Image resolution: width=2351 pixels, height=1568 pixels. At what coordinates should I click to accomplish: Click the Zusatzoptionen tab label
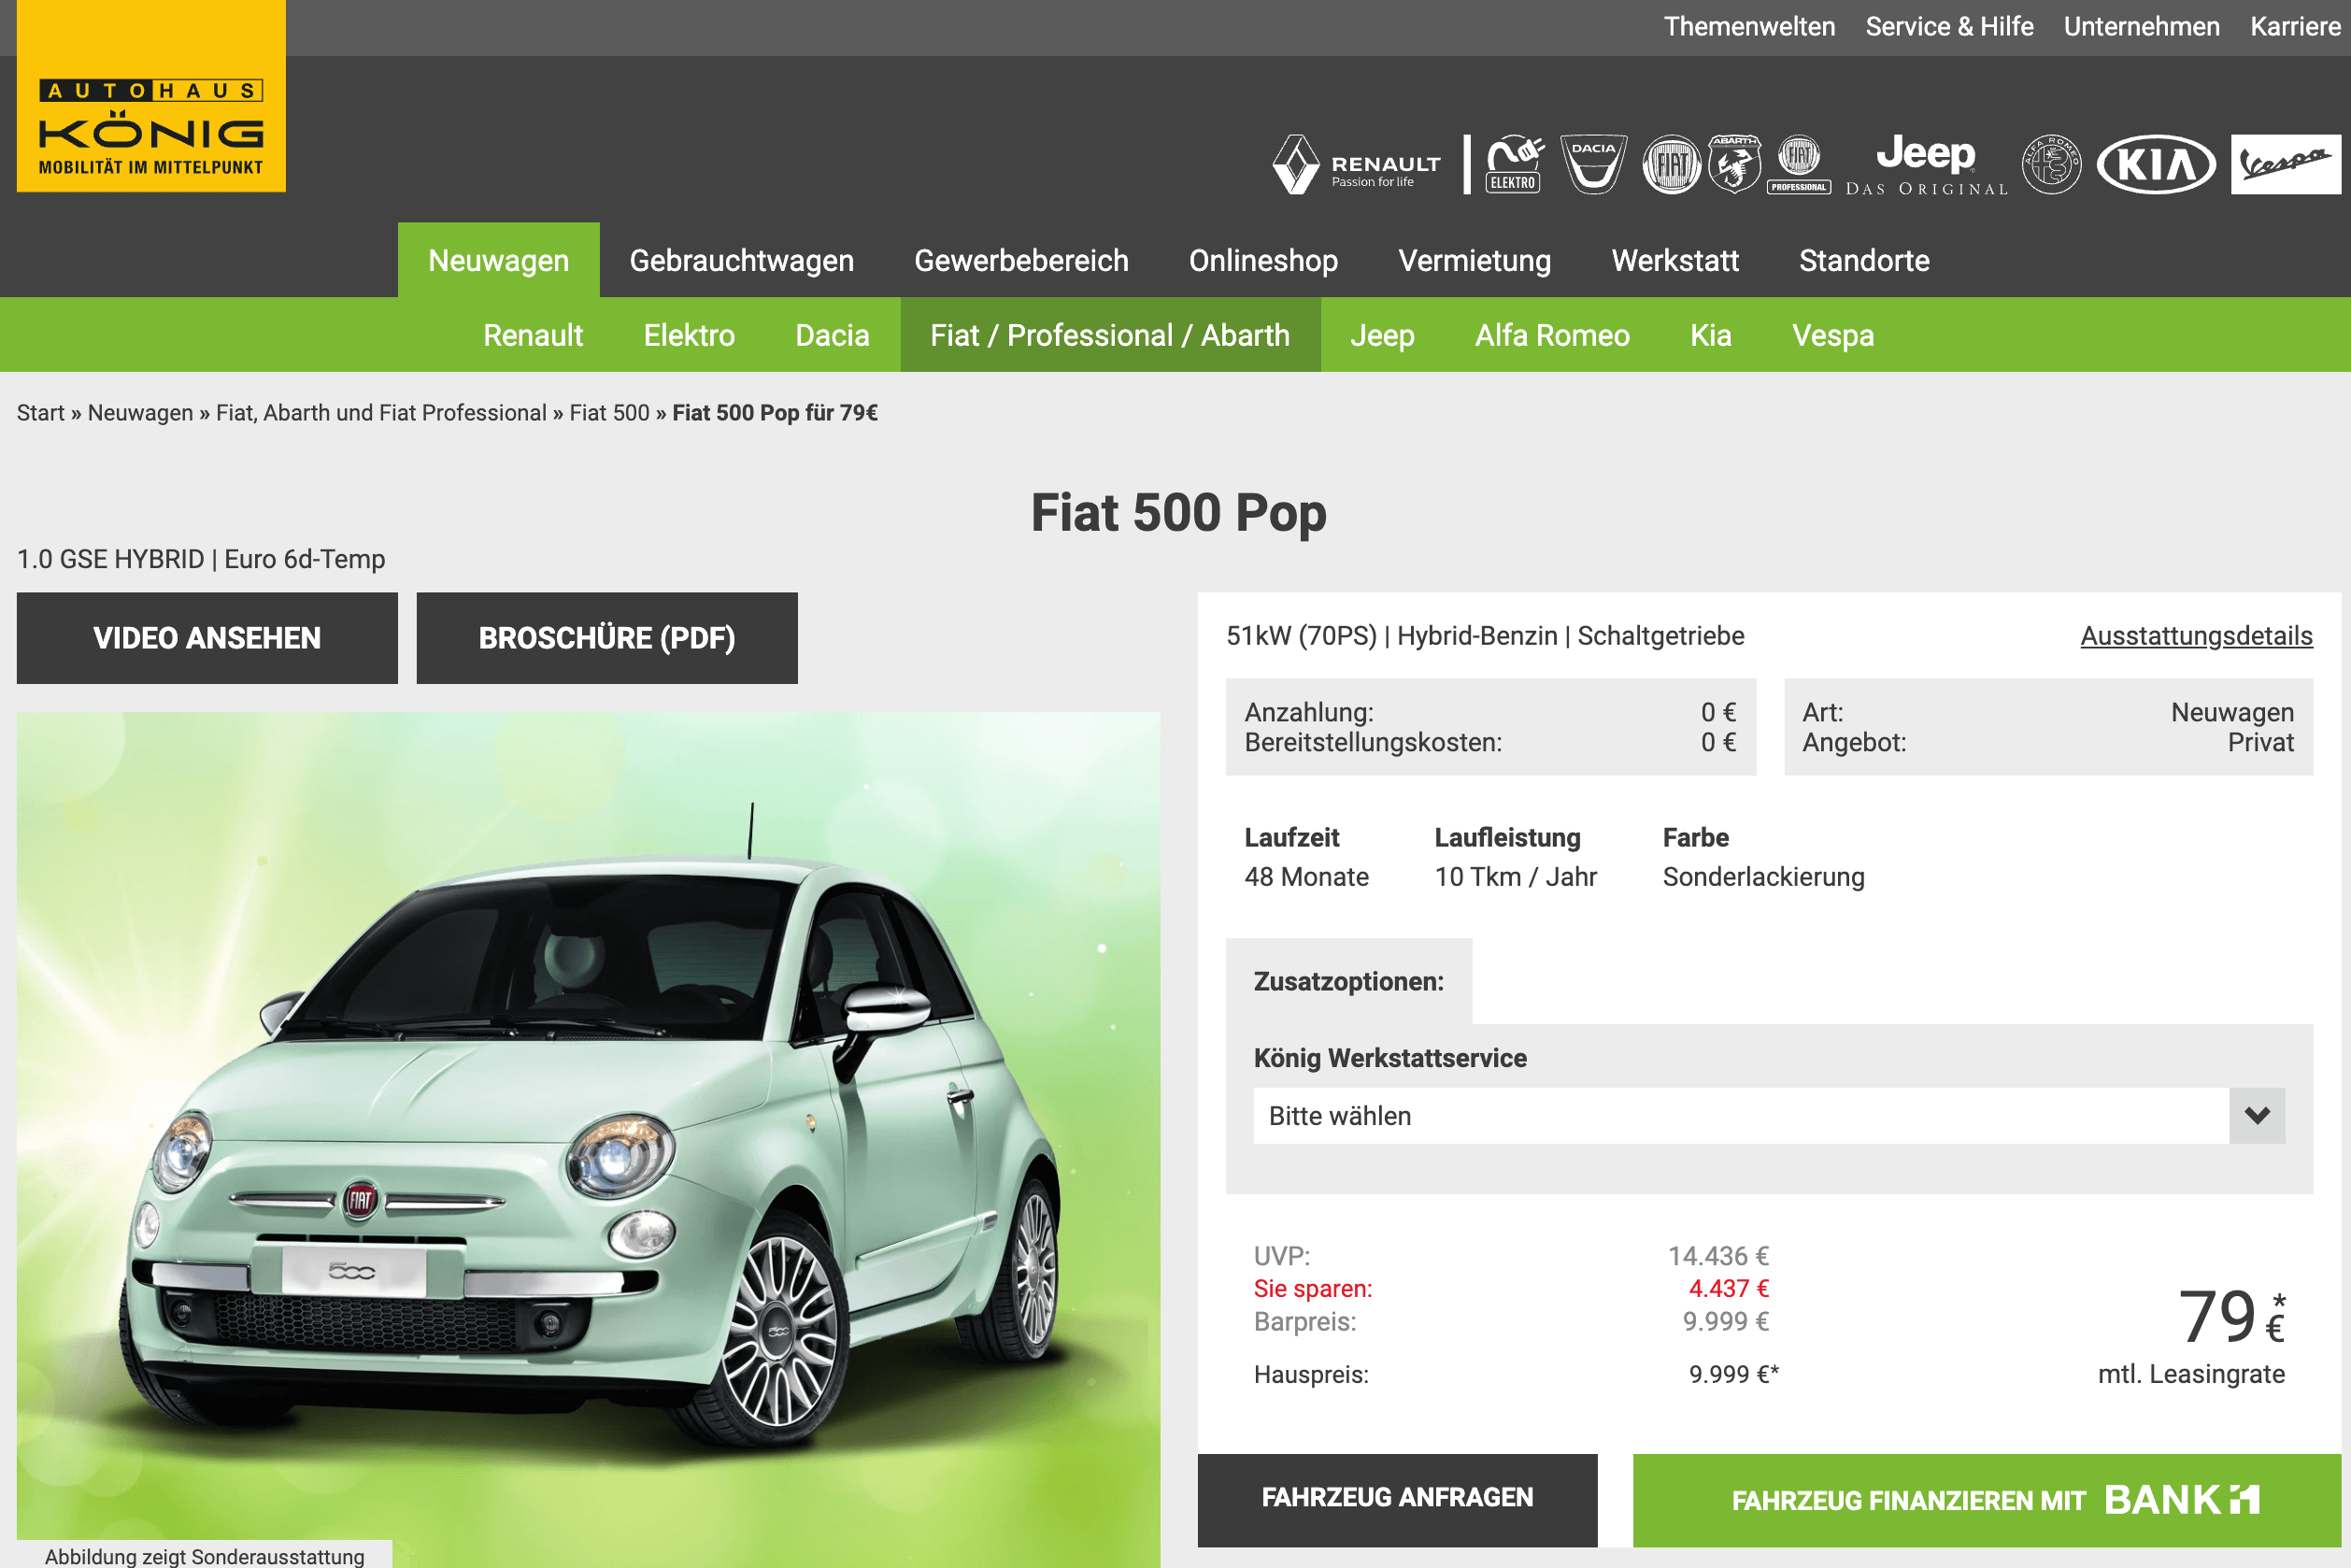pos(1348,982)
